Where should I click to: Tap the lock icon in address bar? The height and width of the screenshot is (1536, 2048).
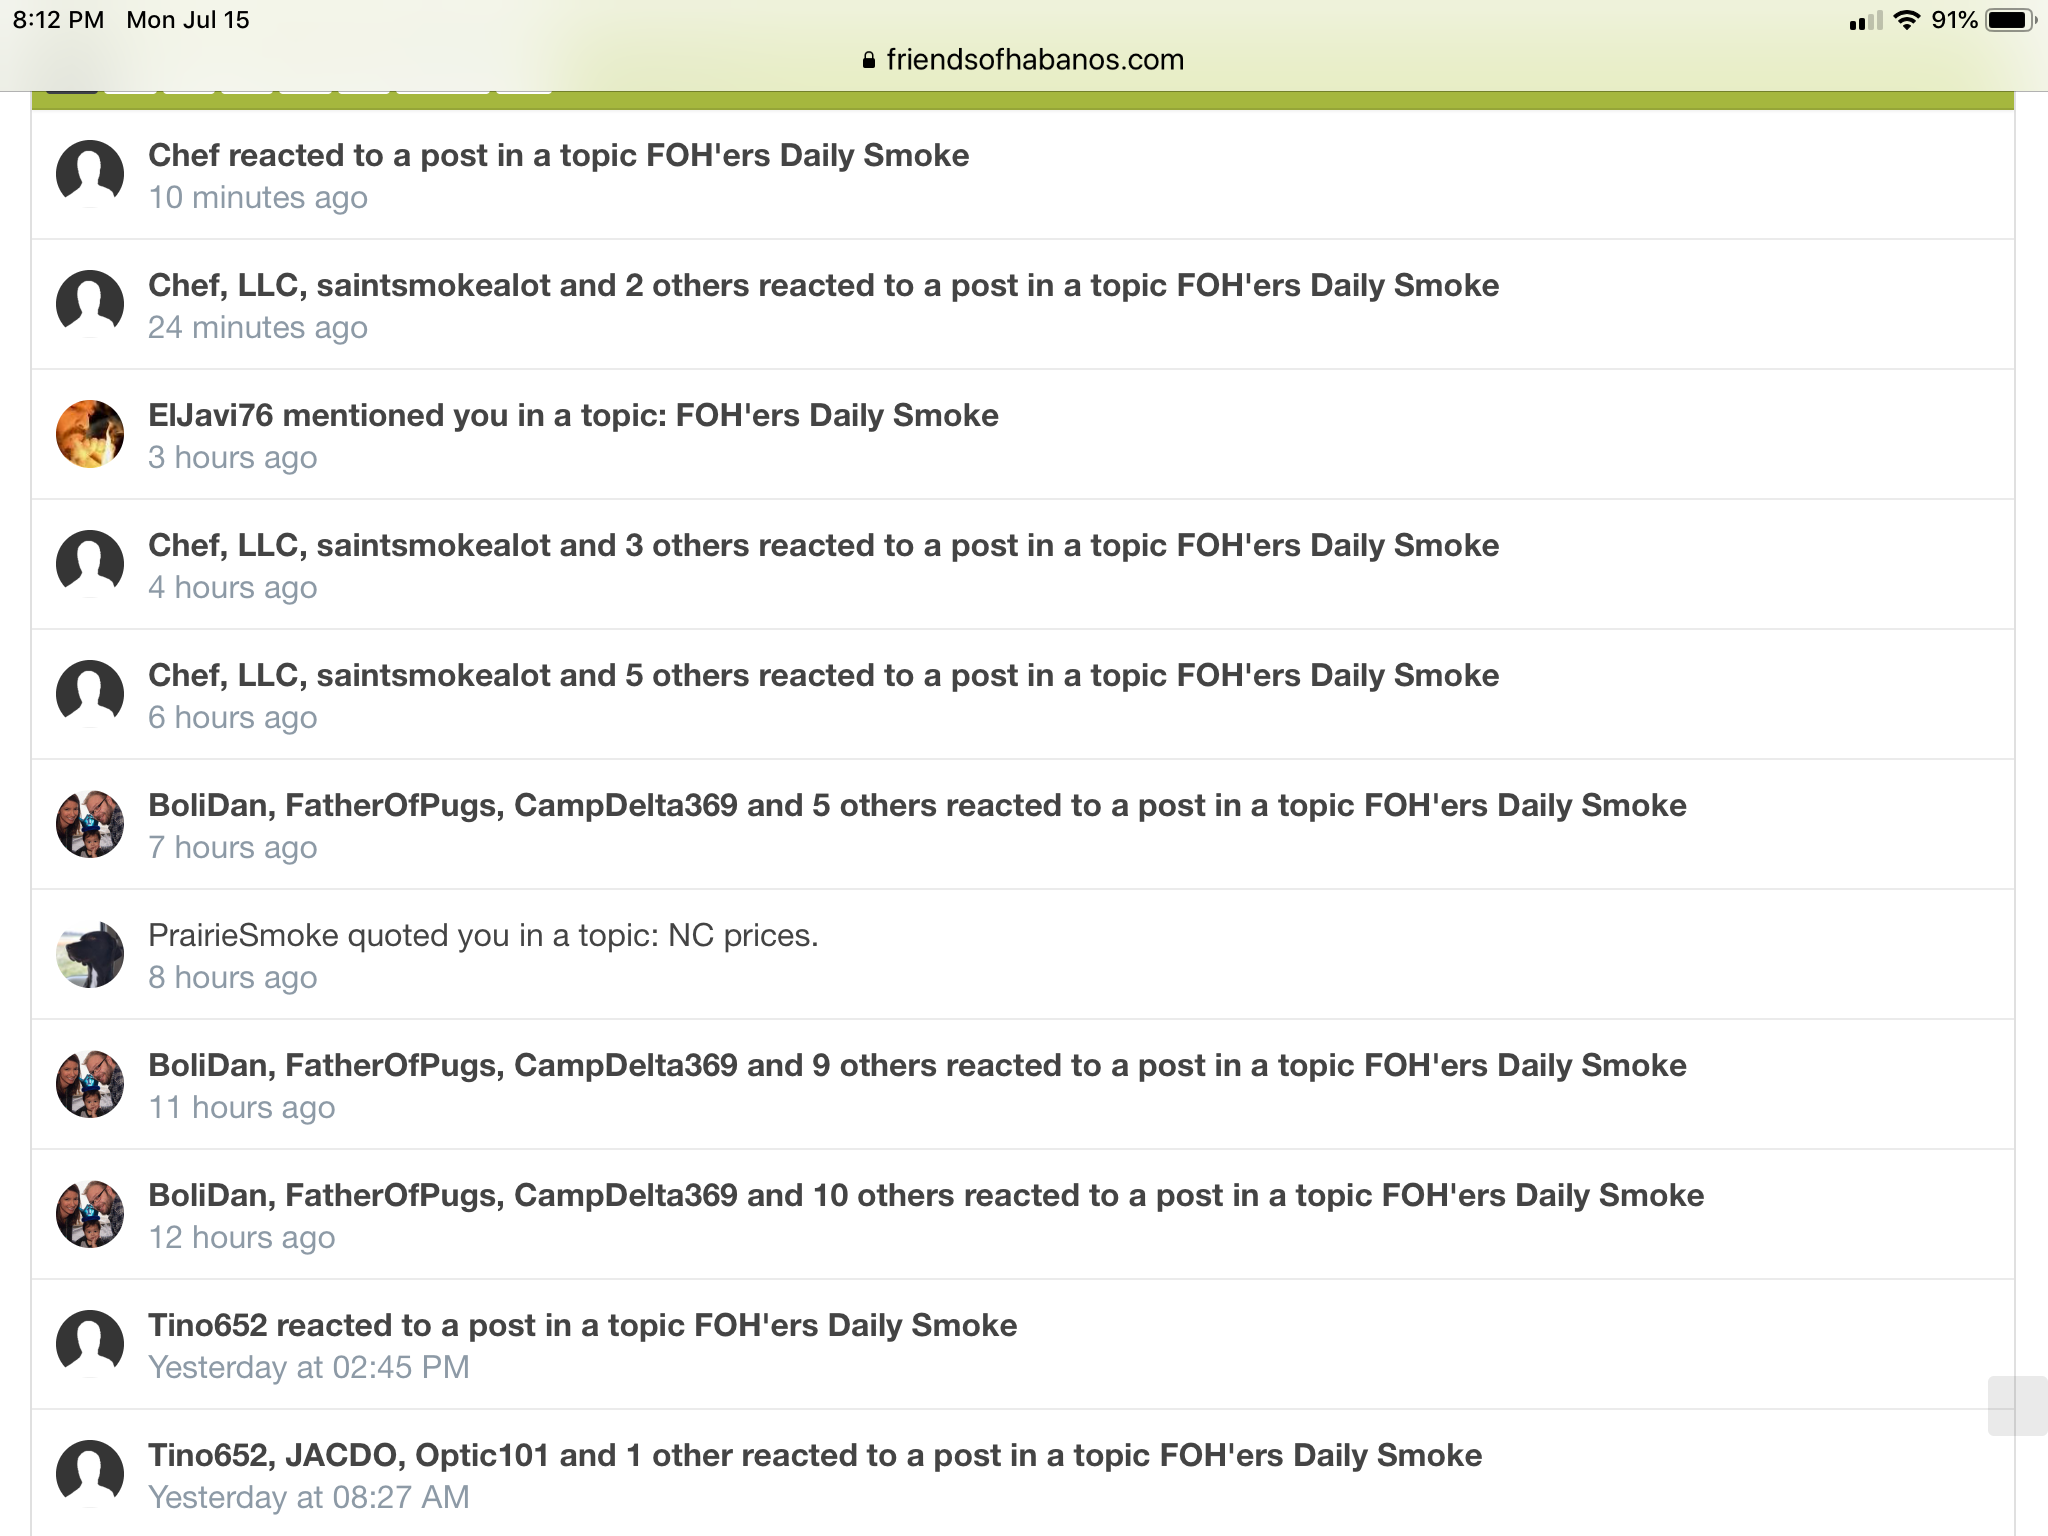tap(868, 60)
